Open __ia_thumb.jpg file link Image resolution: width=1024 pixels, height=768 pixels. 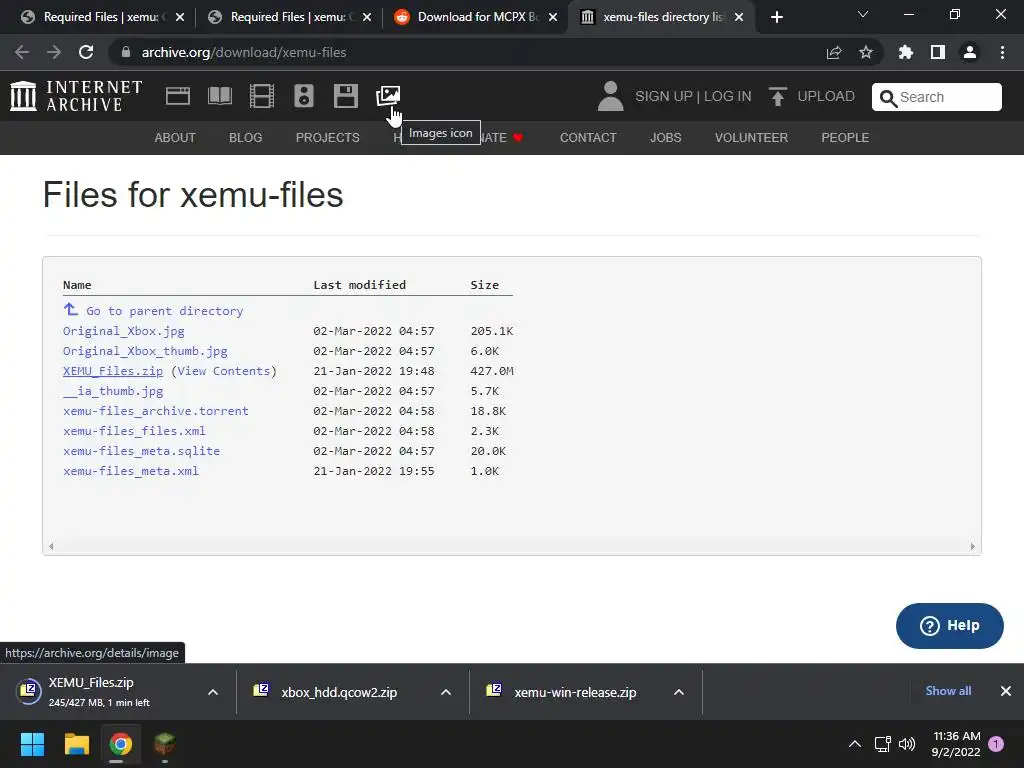(x=113, y=391)
